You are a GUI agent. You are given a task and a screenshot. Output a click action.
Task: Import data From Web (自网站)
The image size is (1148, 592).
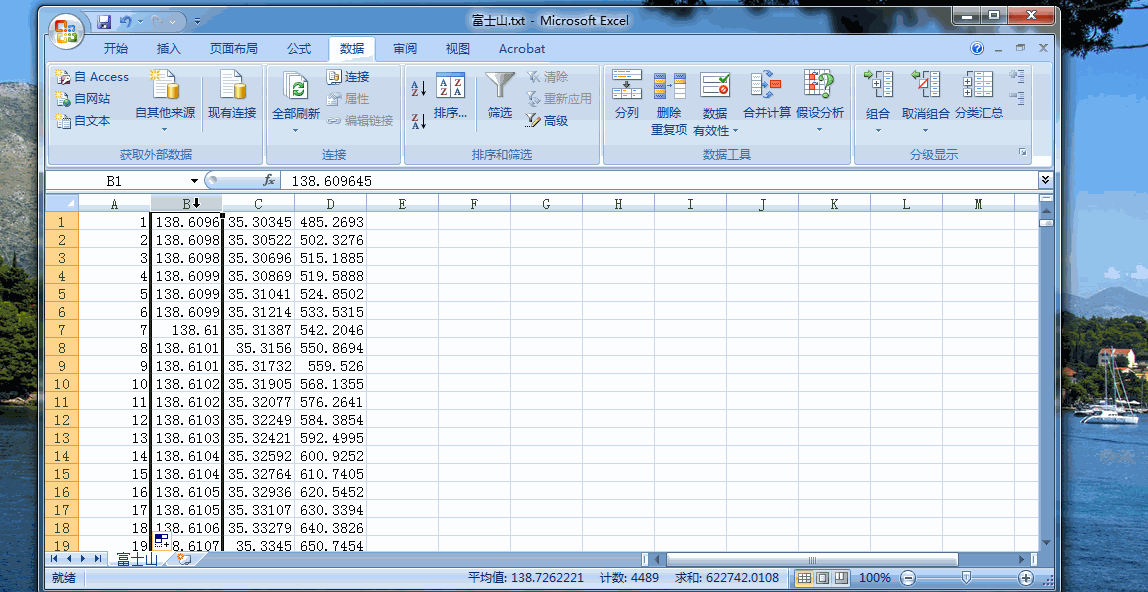coord(83,99)
